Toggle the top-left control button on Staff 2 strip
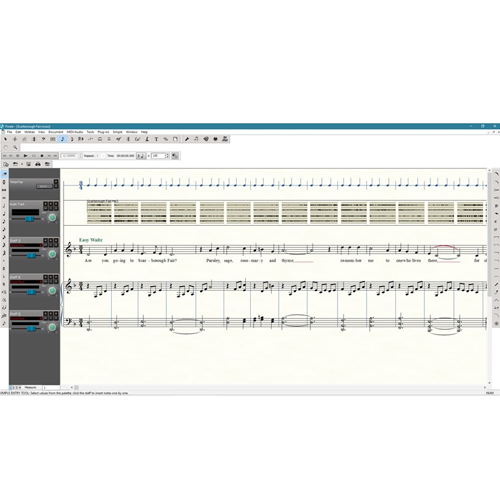Screen dimensions: 500x500 click(46, 277)
